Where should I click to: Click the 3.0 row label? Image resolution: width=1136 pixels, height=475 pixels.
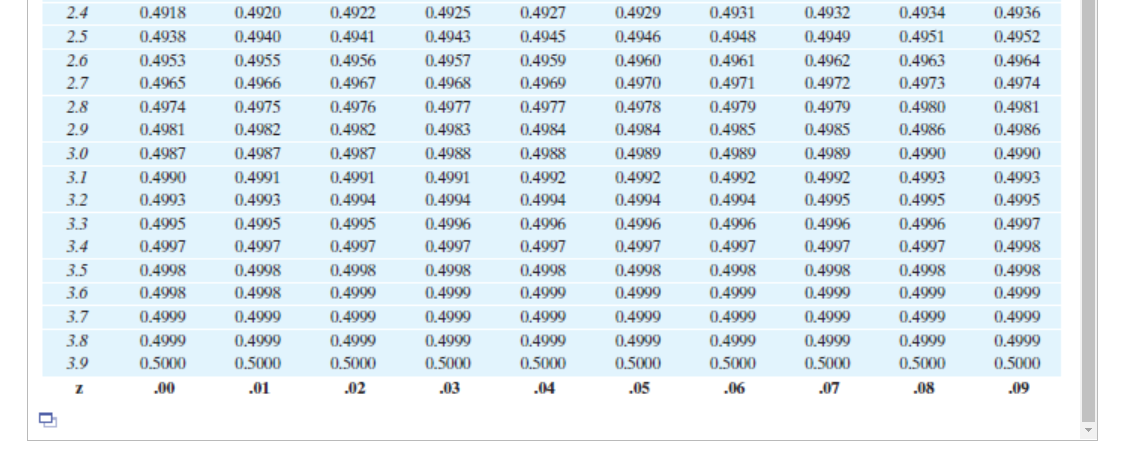pyautogui.click(x=78, y=154)
